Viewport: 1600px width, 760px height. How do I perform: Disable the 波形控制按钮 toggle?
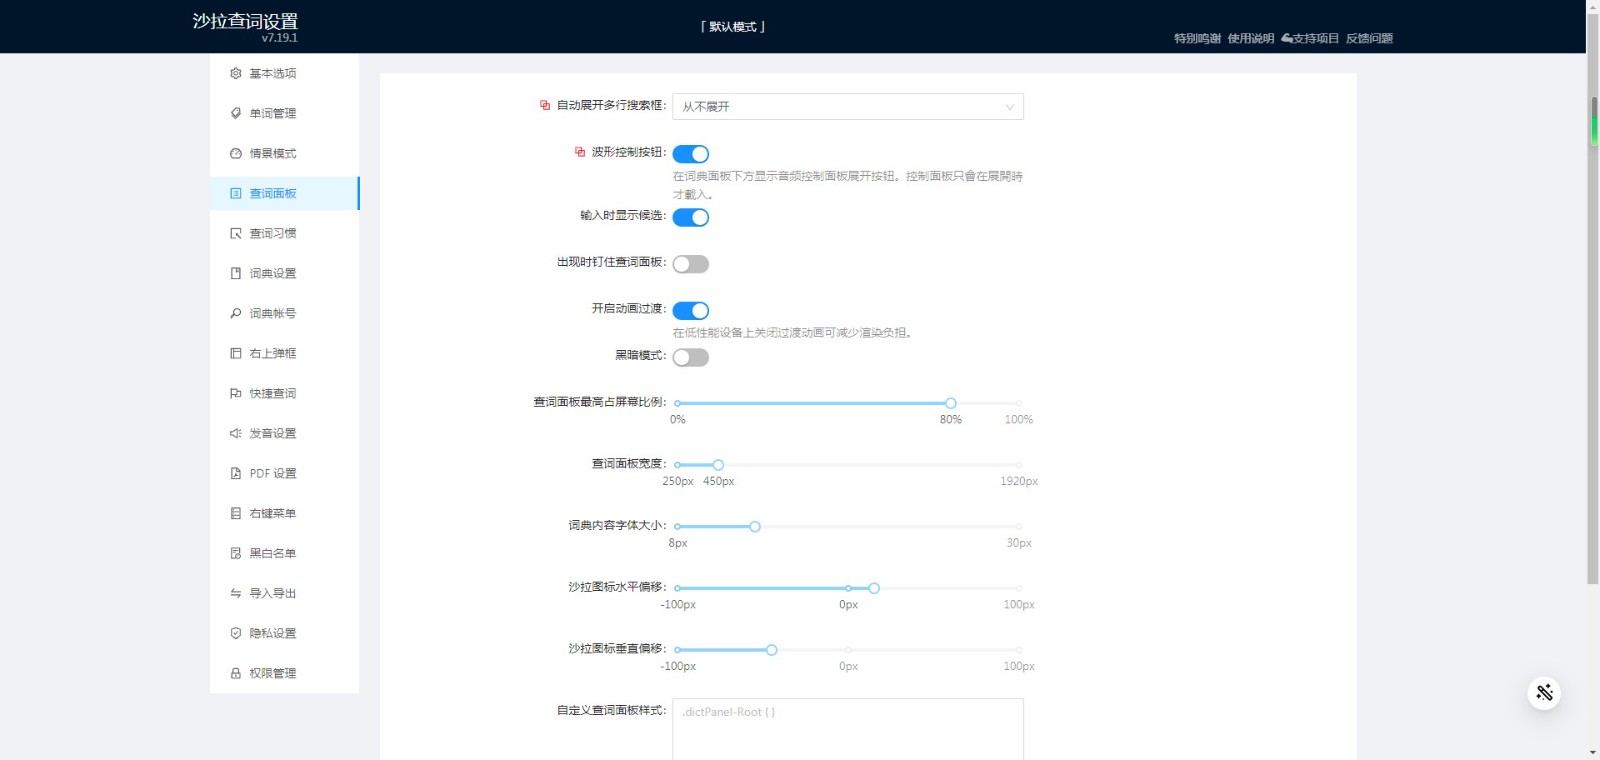[690, 154]
